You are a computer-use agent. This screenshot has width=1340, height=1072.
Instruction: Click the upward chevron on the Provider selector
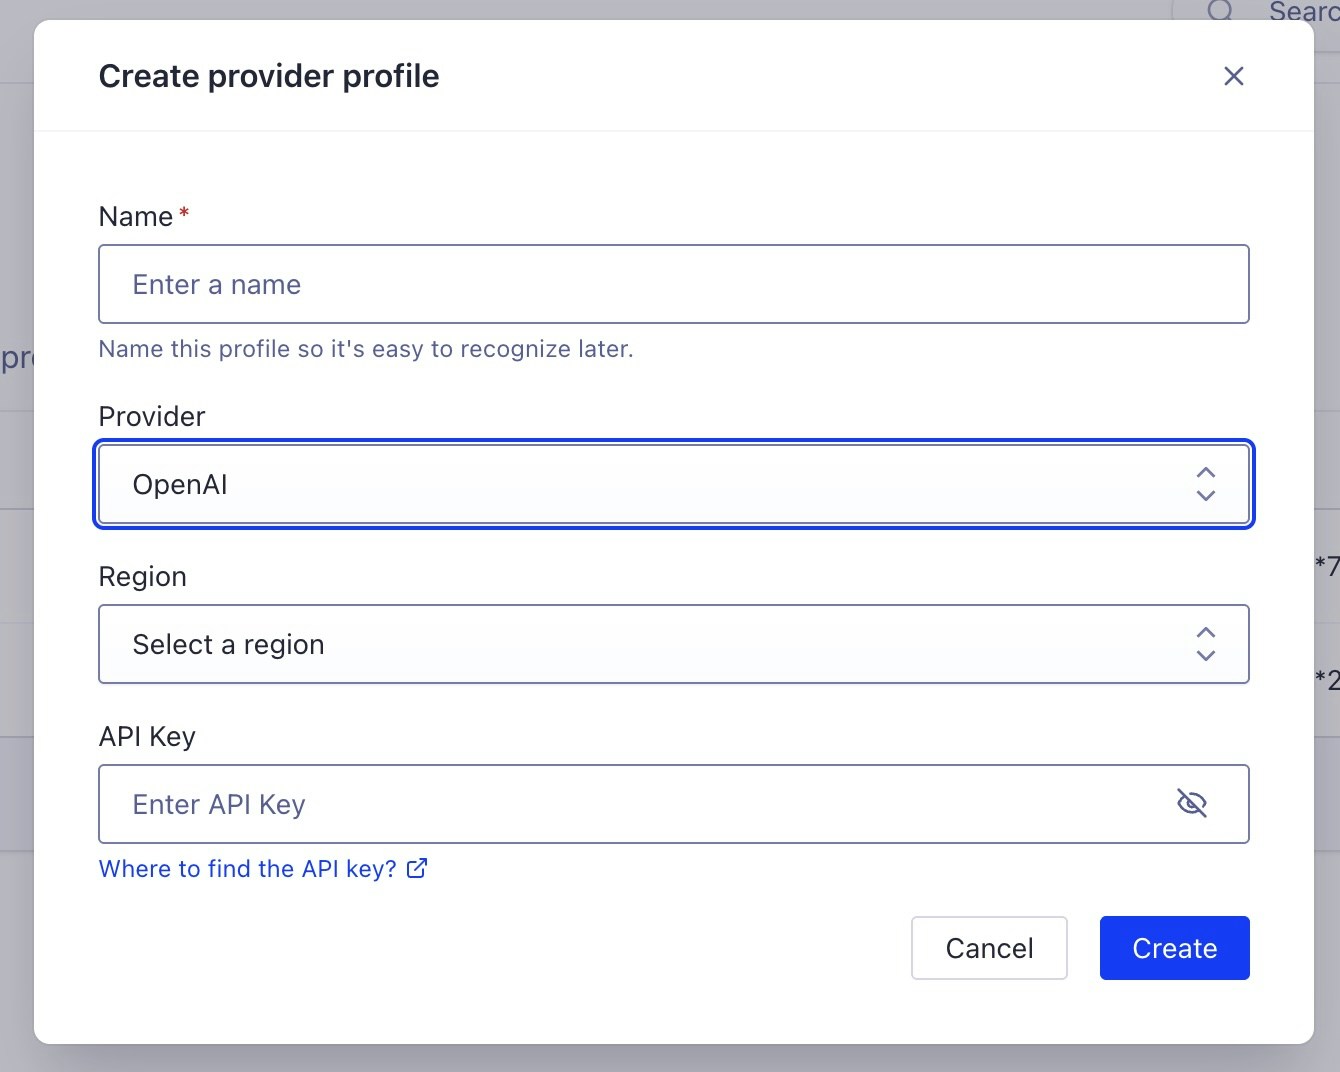coord(1206,472)
